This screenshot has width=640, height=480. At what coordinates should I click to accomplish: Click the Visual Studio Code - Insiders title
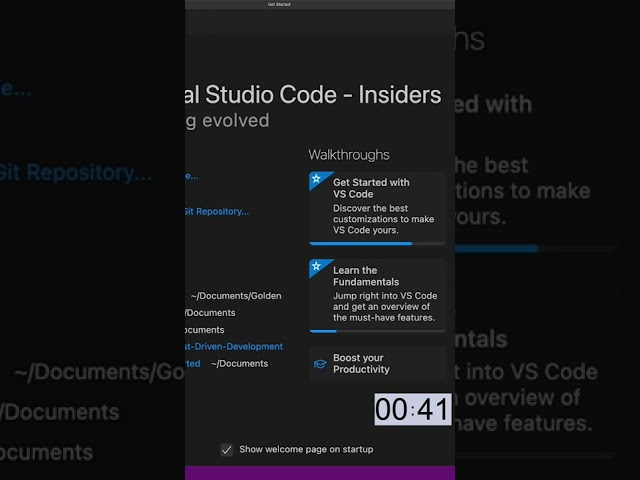pos(313,94)
